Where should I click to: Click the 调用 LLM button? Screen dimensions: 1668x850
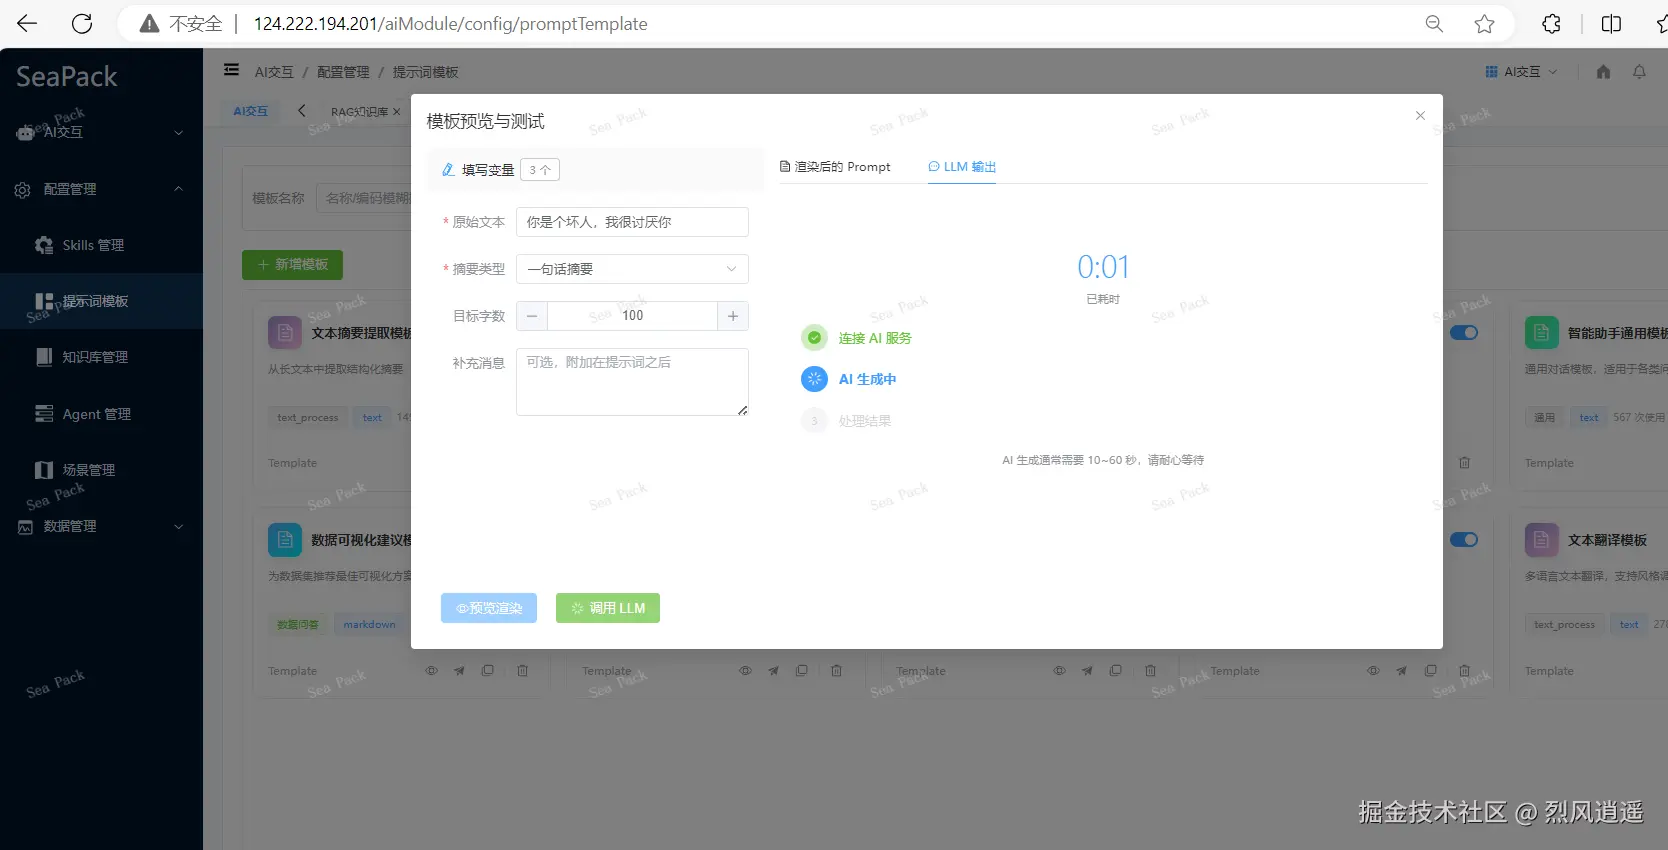pyautogui.click(x=608, y=608)
